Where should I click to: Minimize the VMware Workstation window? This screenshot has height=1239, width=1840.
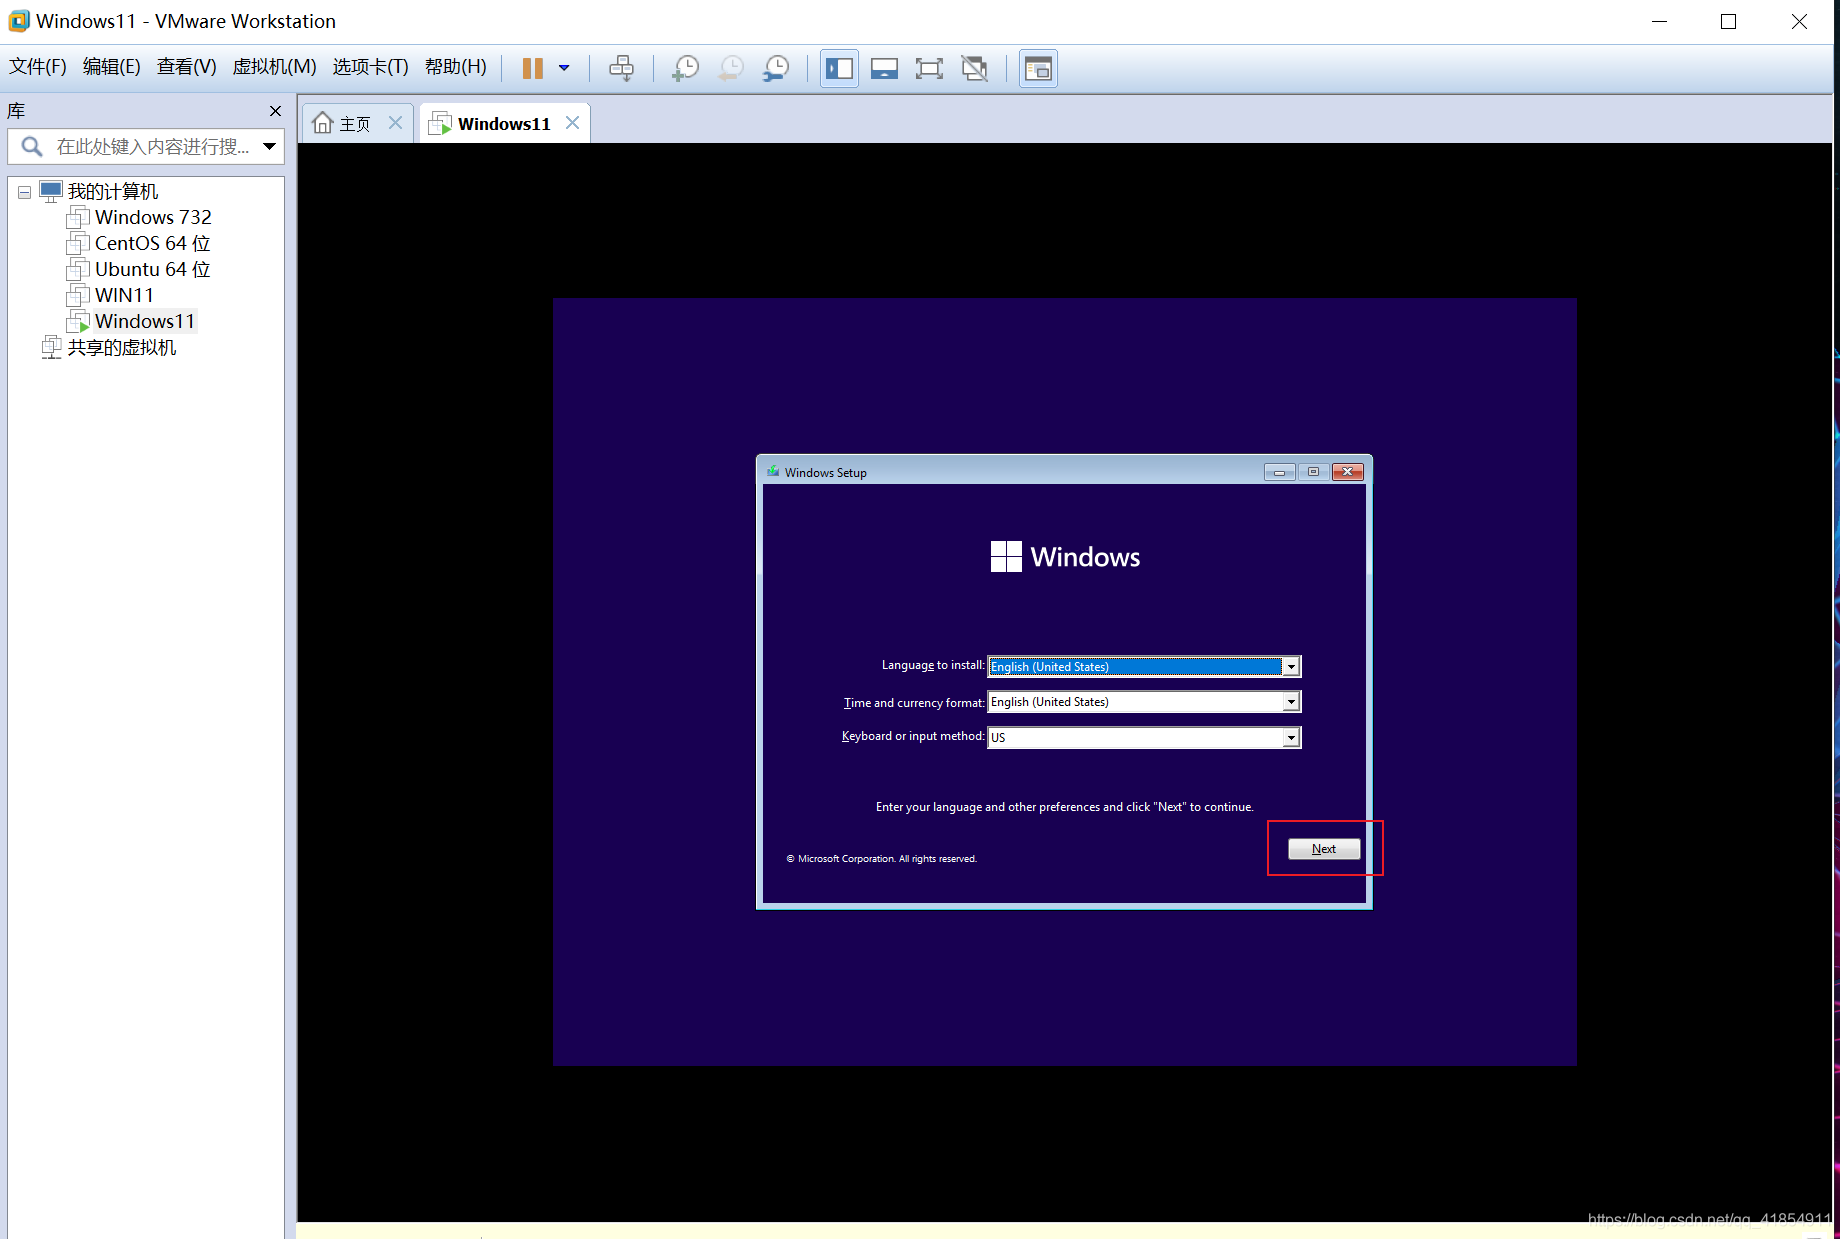[x=1660, y=21]
